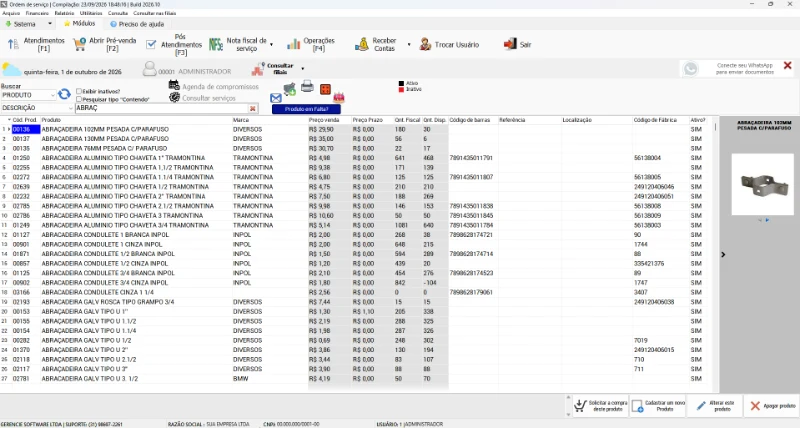The width and height of the screenshot is (800, 428).
Task: Click the birthday cake icon
Action: pos(339,96)
